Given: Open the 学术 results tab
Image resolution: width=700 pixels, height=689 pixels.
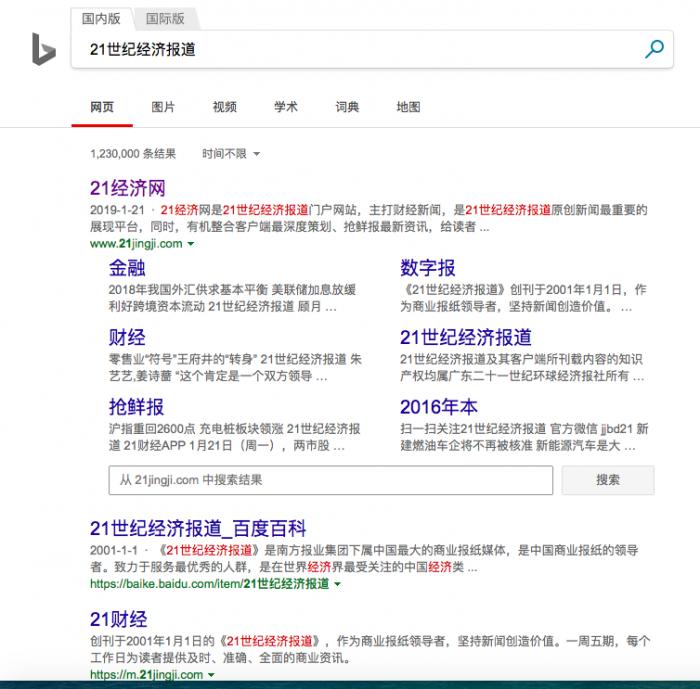Looking at the screenshot, I should coord(286,107).
